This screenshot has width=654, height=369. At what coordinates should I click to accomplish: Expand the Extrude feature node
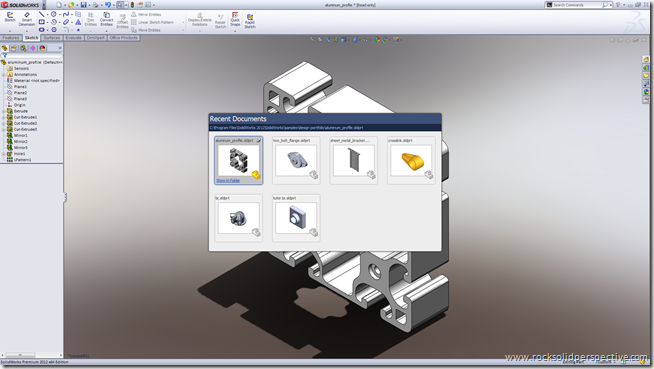pyautogui.click(x=4, y=111)
